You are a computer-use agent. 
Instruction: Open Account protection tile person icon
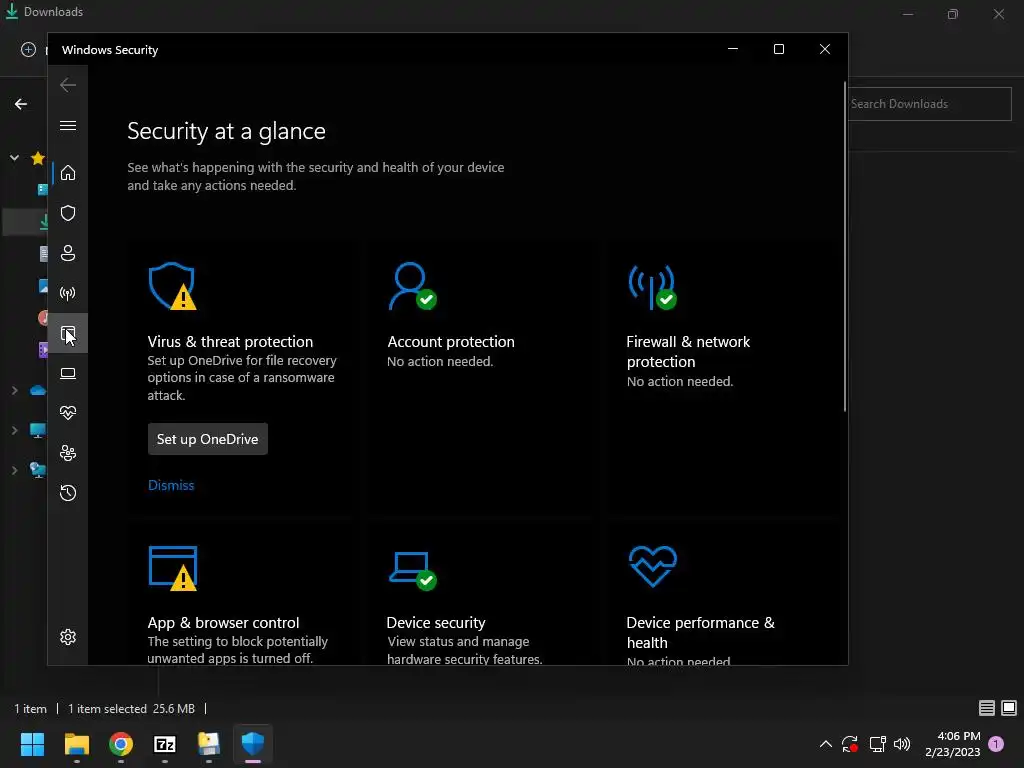point(412,286)
